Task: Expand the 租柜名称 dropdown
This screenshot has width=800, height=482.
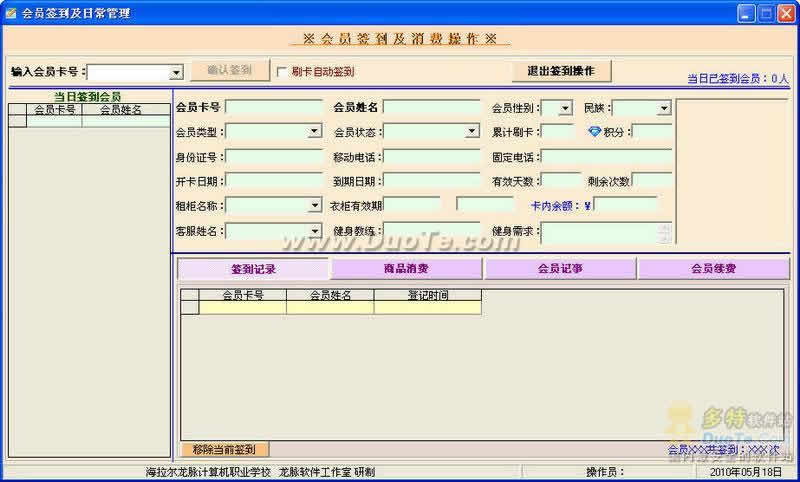Action: (x=314, y=206)
